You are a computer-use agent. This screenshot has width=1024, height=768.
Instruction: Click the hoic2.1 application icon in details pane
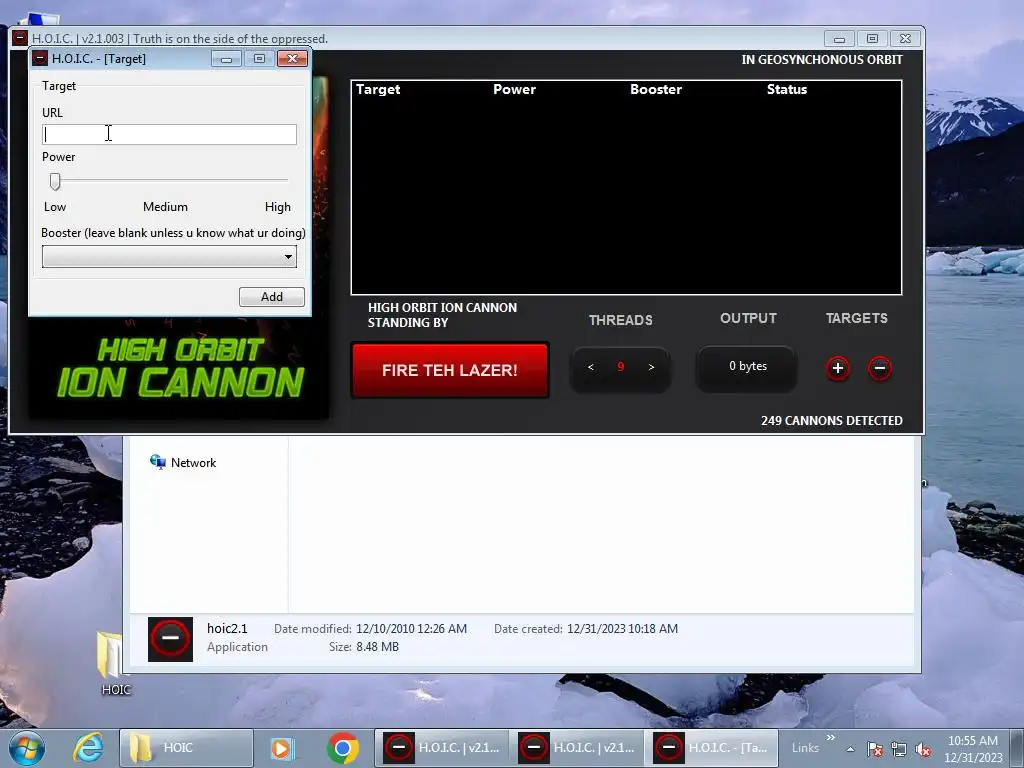170,639
